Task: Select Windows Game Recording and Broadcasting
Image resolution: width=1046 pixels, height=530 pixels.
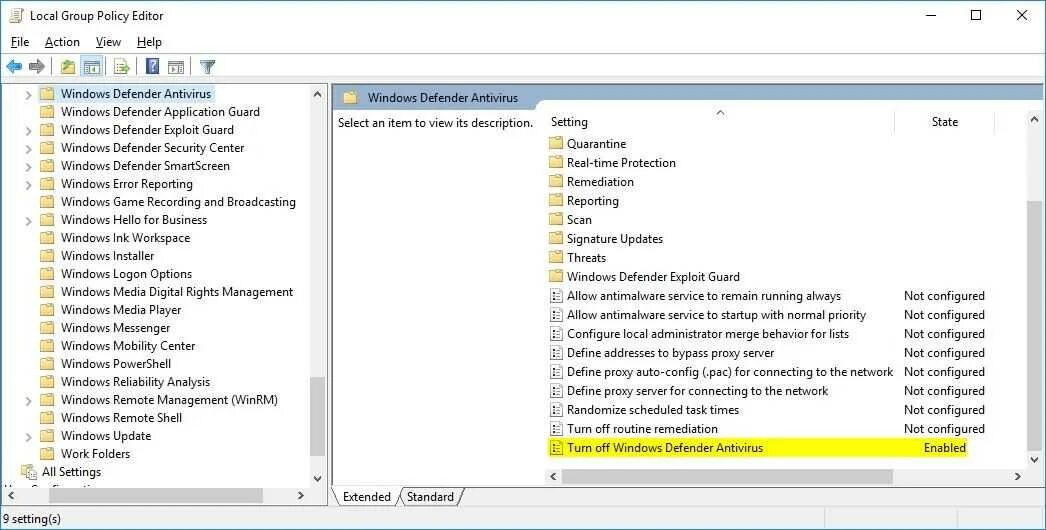Action: coord(178,202)
